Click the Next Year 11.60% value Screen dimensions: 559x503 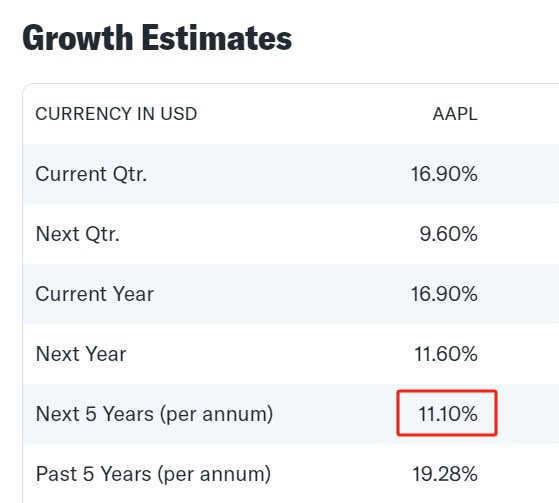pyautogui.click(x=446, y=354)
